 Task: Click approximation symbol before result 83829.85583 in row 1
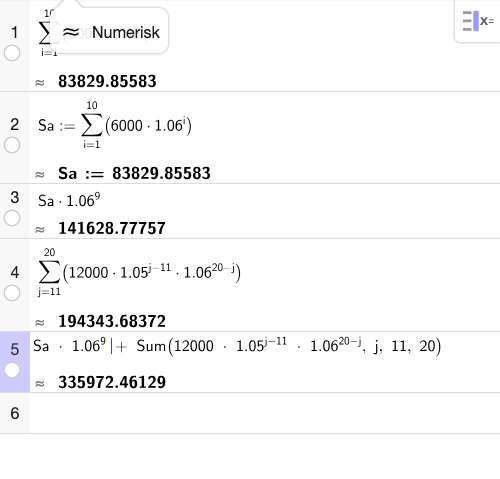40,82
